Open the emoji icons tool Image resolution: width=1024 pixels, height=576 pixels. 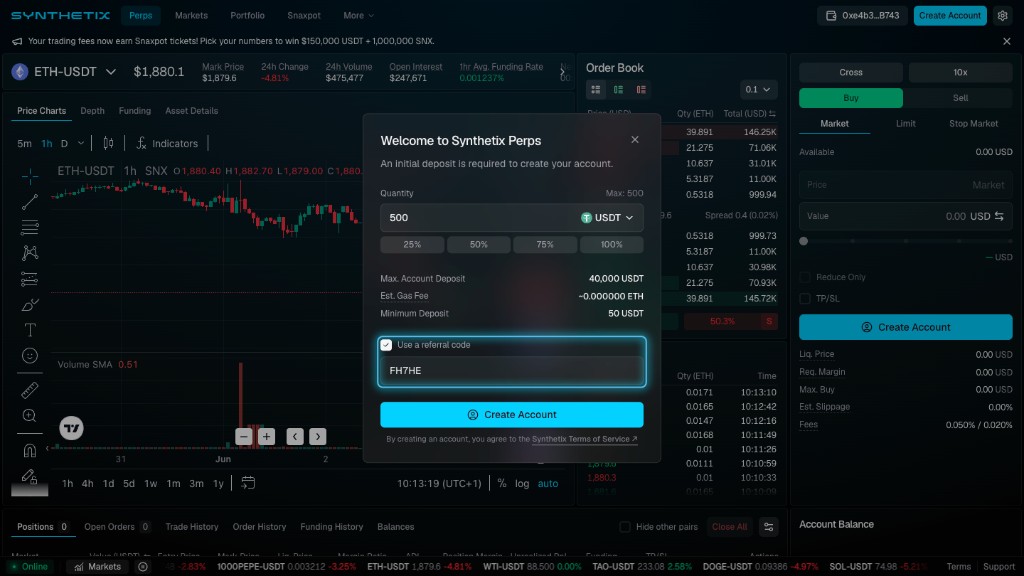[x=29, y=355]
